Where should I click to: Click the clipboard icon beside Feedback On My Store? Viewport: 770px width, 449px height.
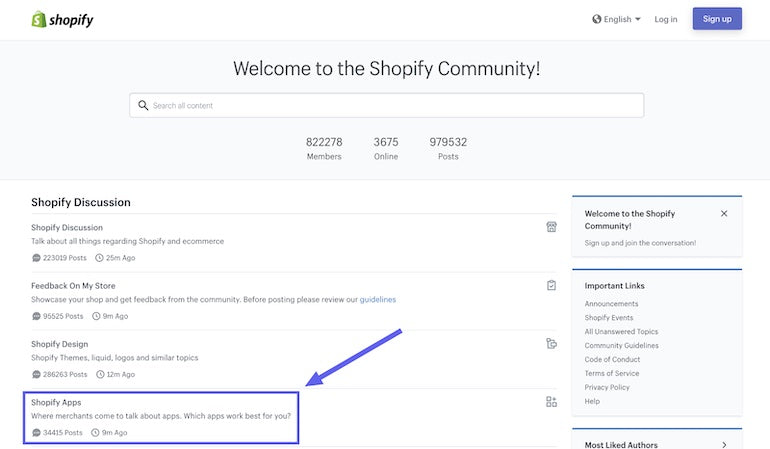tap(551, 285)
